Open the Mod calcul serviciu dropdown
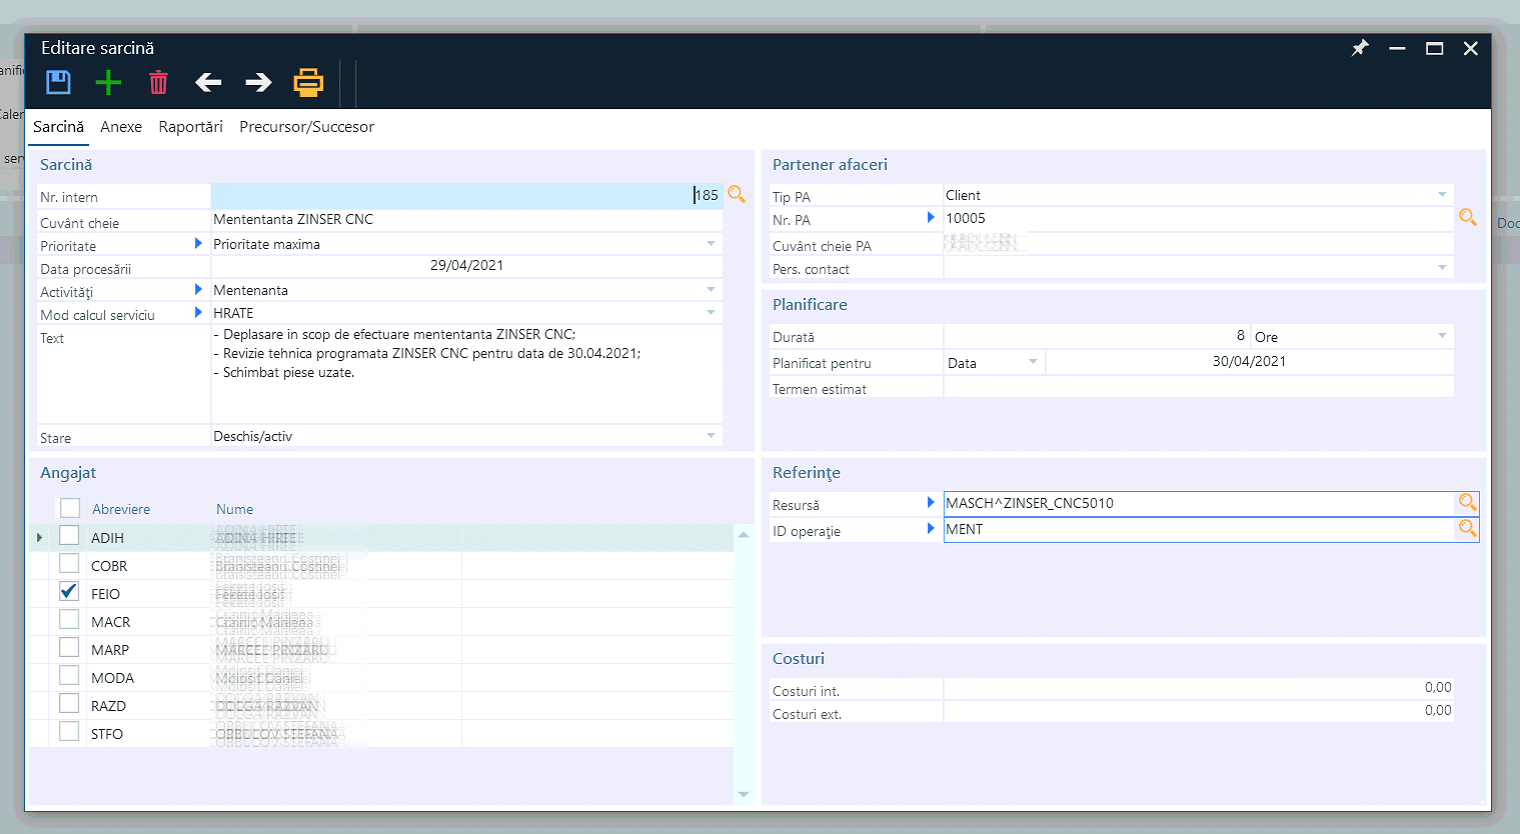1520x834 pixels. [711, 313]
